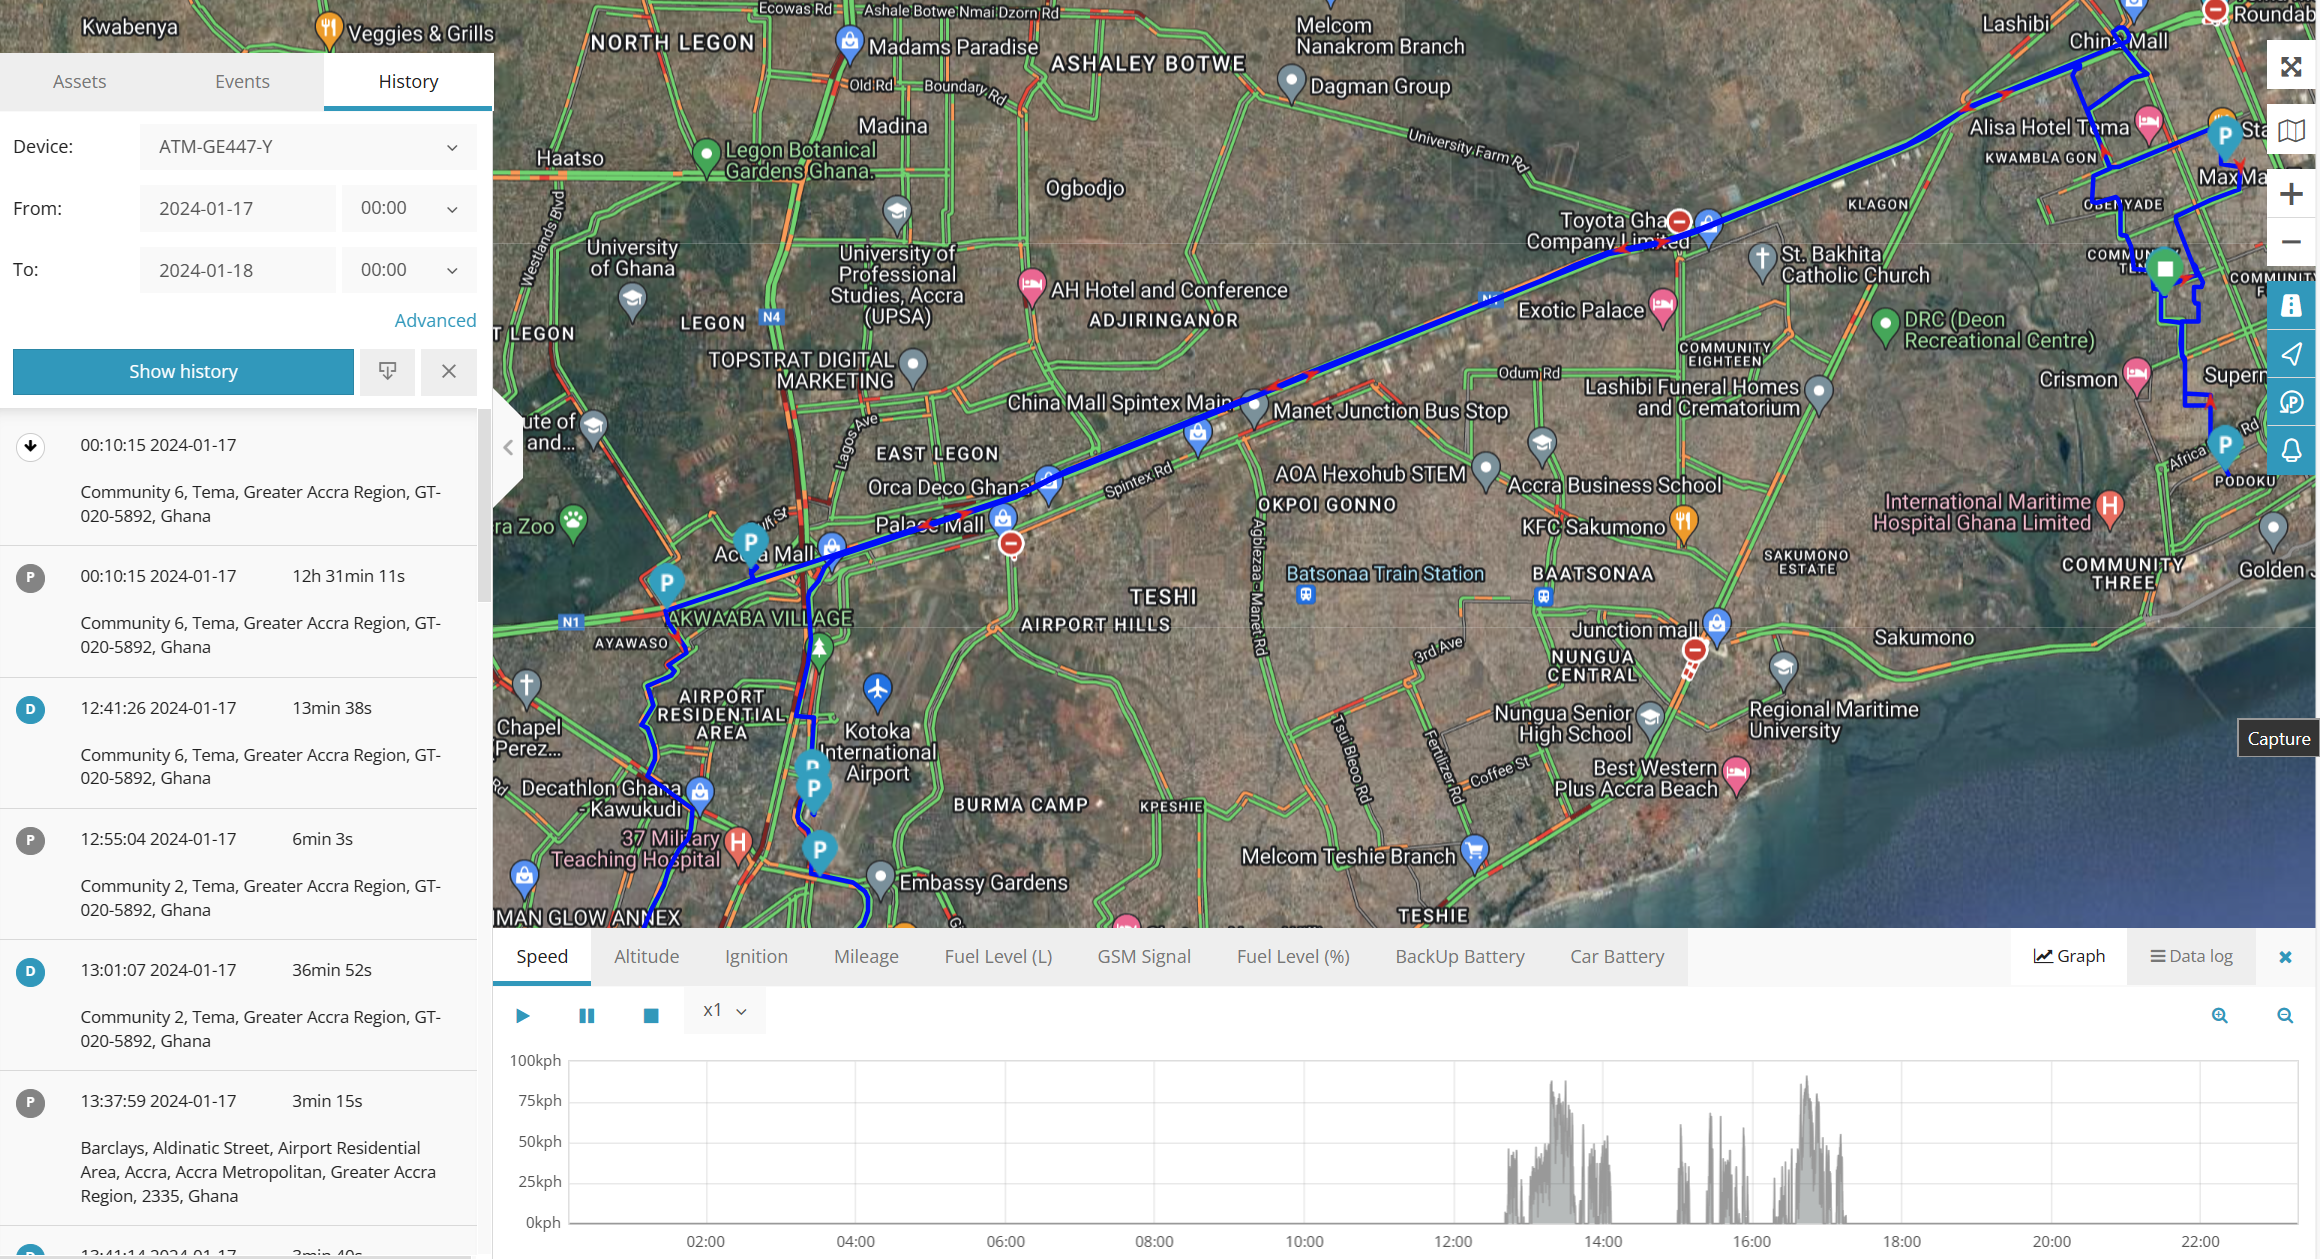
Task: Zoom out the map with minus button
Action: click(x=2291, y=242)
